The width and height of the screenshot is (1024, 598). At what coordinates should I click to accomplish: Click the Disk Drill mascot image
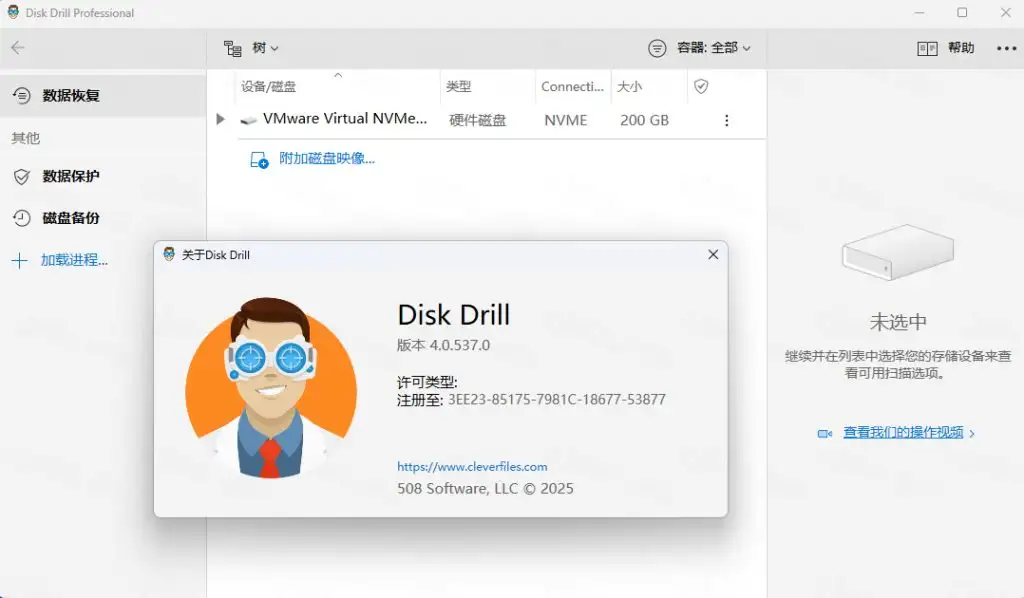[271, 387]
